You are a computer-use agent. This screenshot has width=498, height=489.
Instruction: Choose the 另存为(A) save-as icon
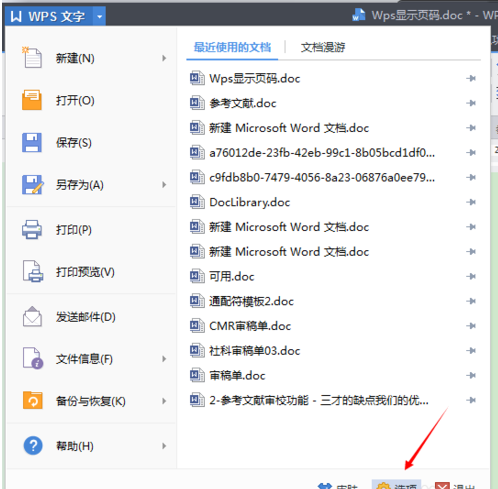coord(32,185)
